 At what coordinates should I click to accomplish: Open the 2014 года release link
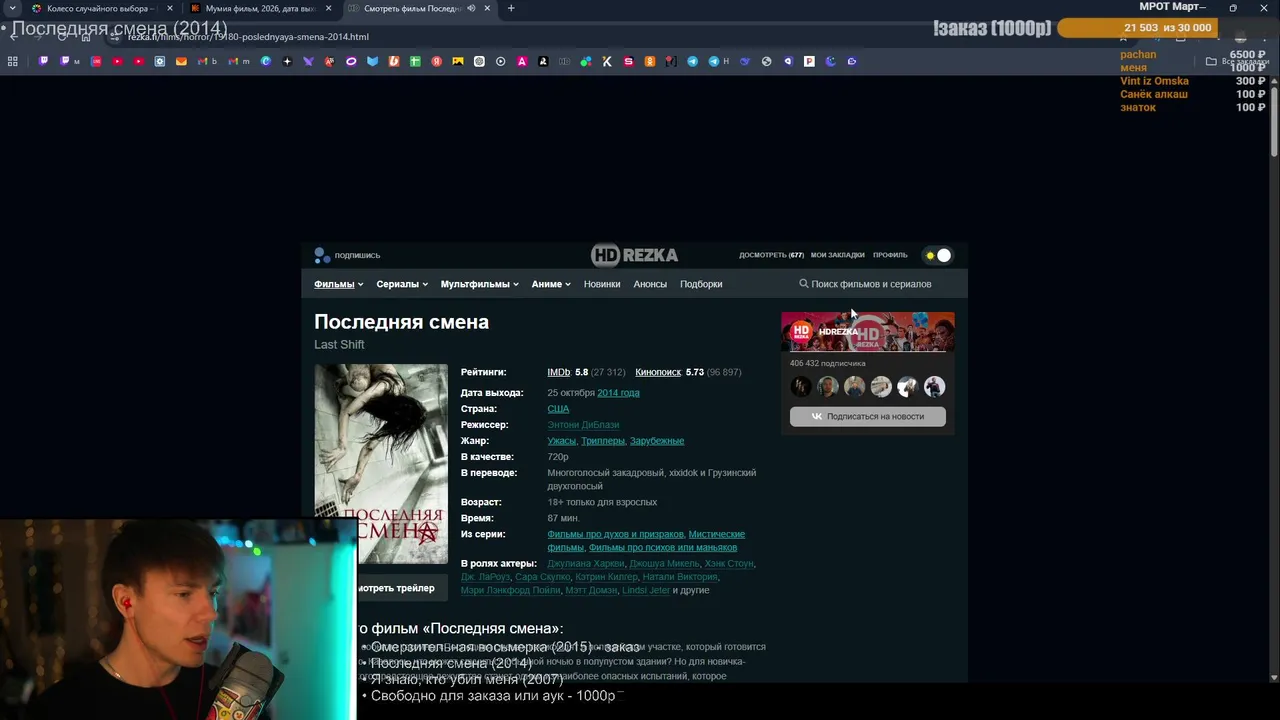click(x=618, y=393)
